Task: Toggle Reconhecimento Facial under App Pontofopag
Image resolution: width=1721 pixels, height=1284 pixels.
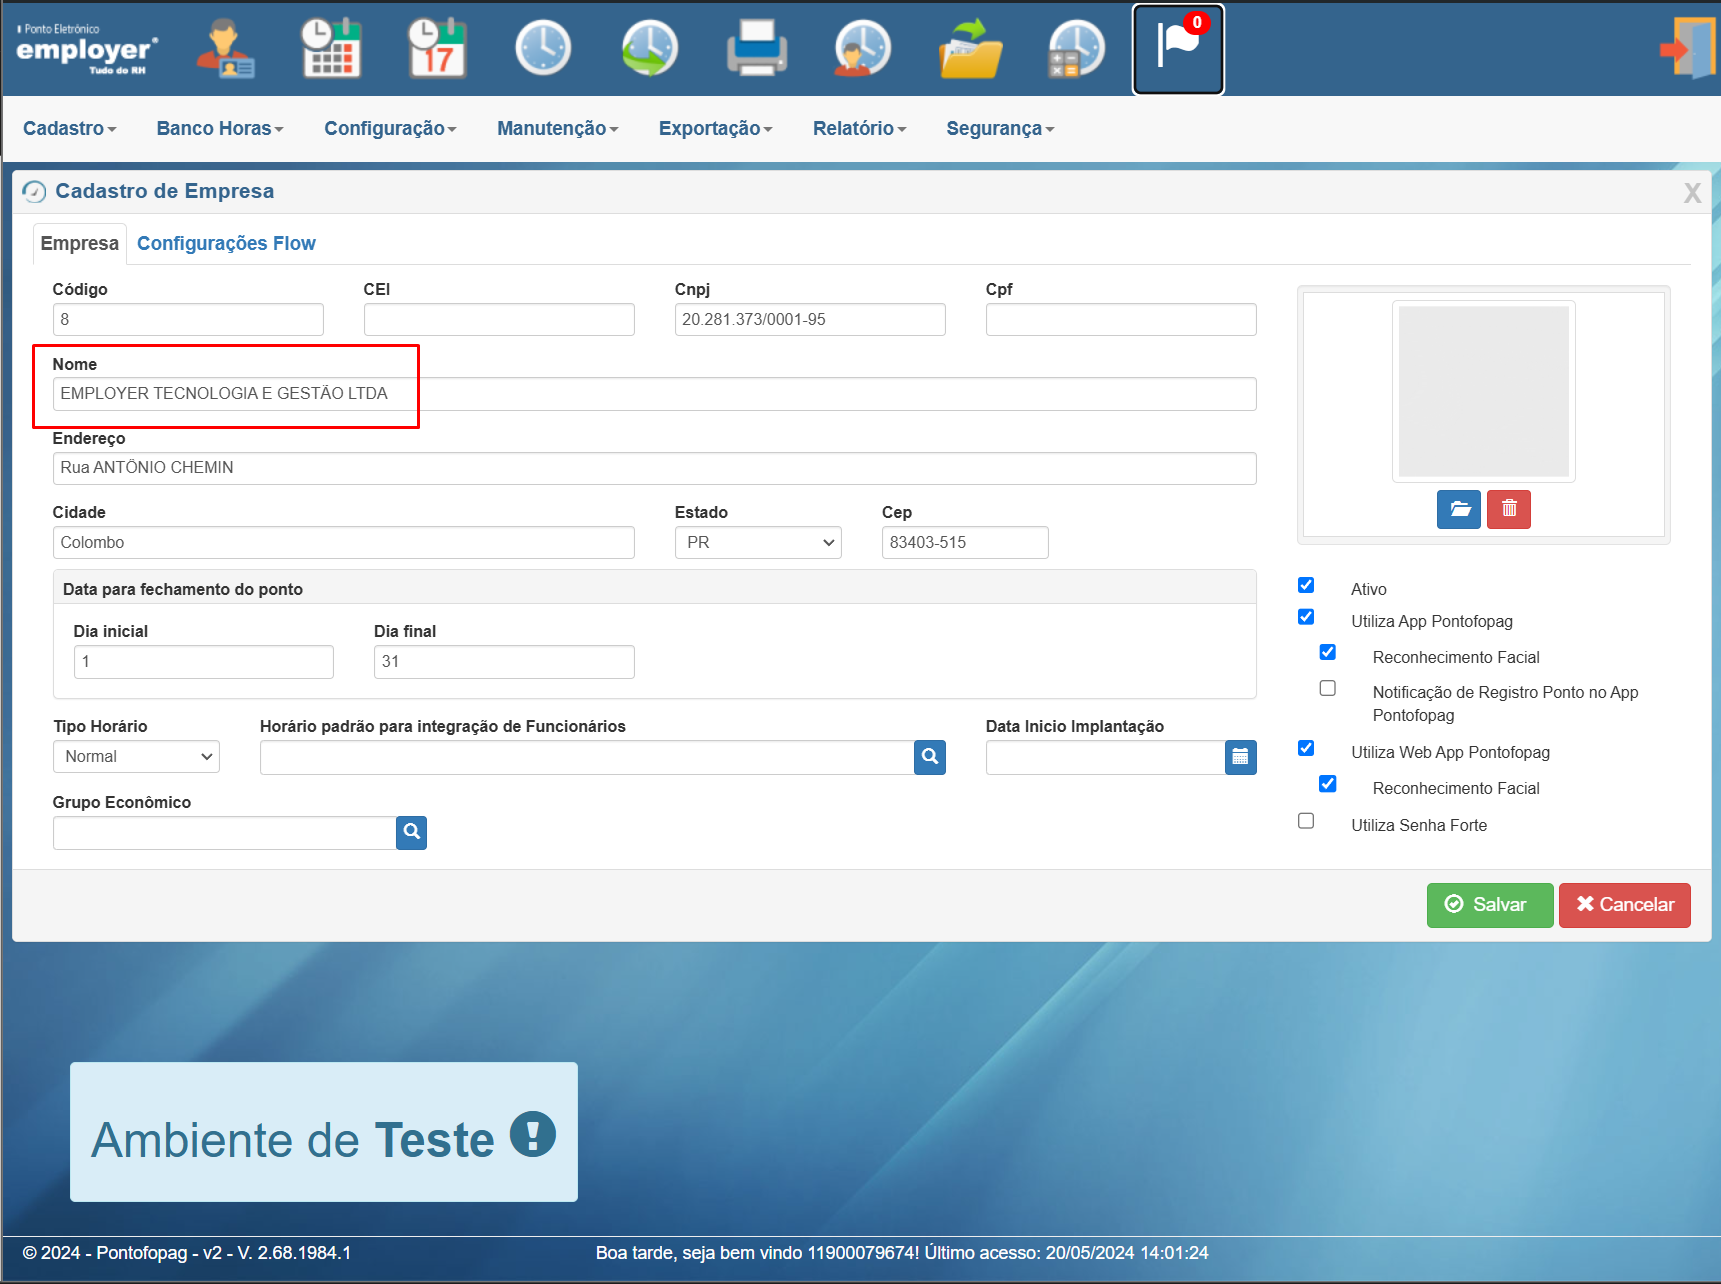Action: point(1328,652)
